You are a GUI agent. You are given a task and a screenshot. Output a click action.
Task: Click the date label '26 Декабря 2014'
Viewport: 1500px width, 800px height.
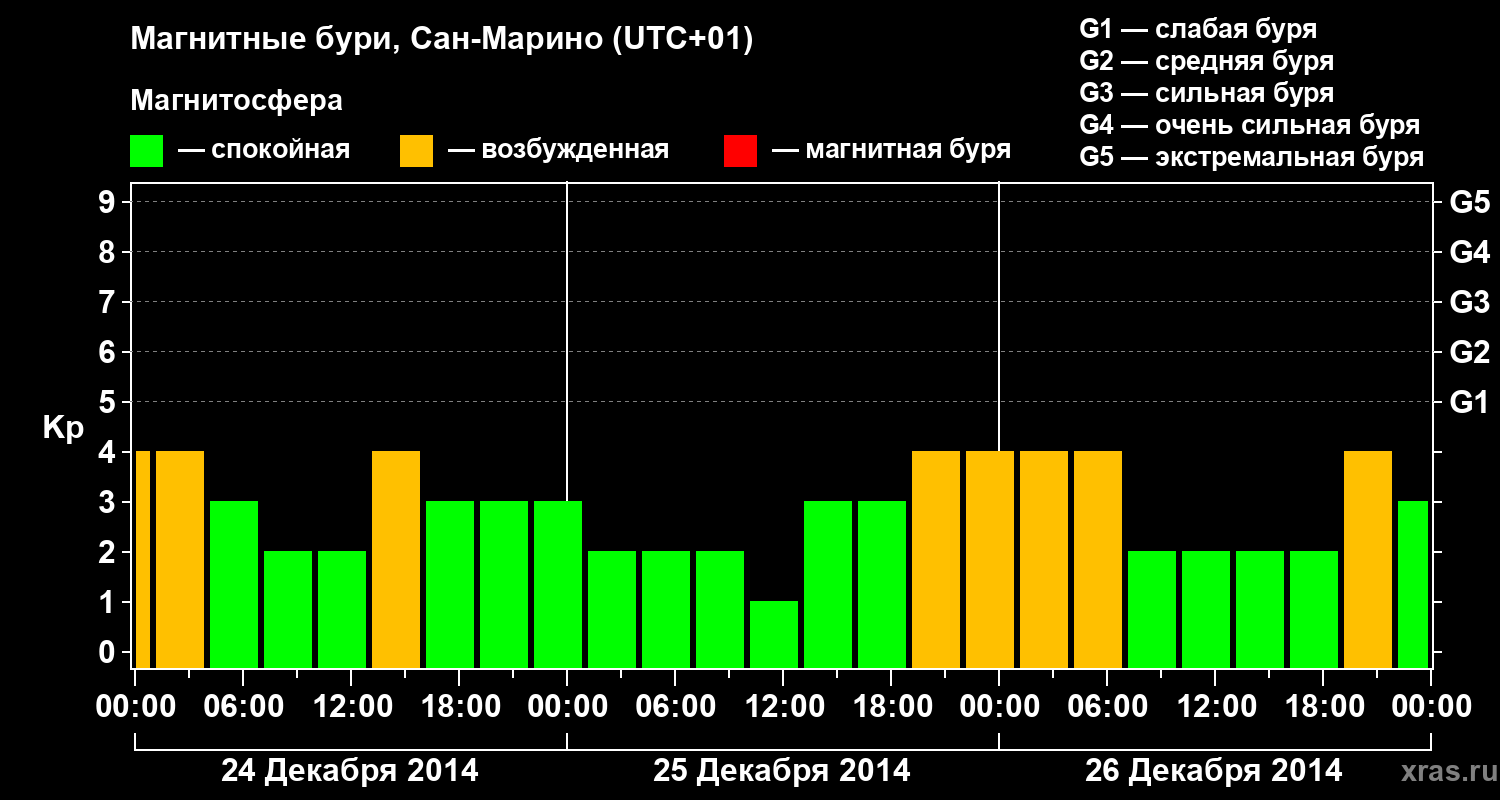coord(1214,771)
